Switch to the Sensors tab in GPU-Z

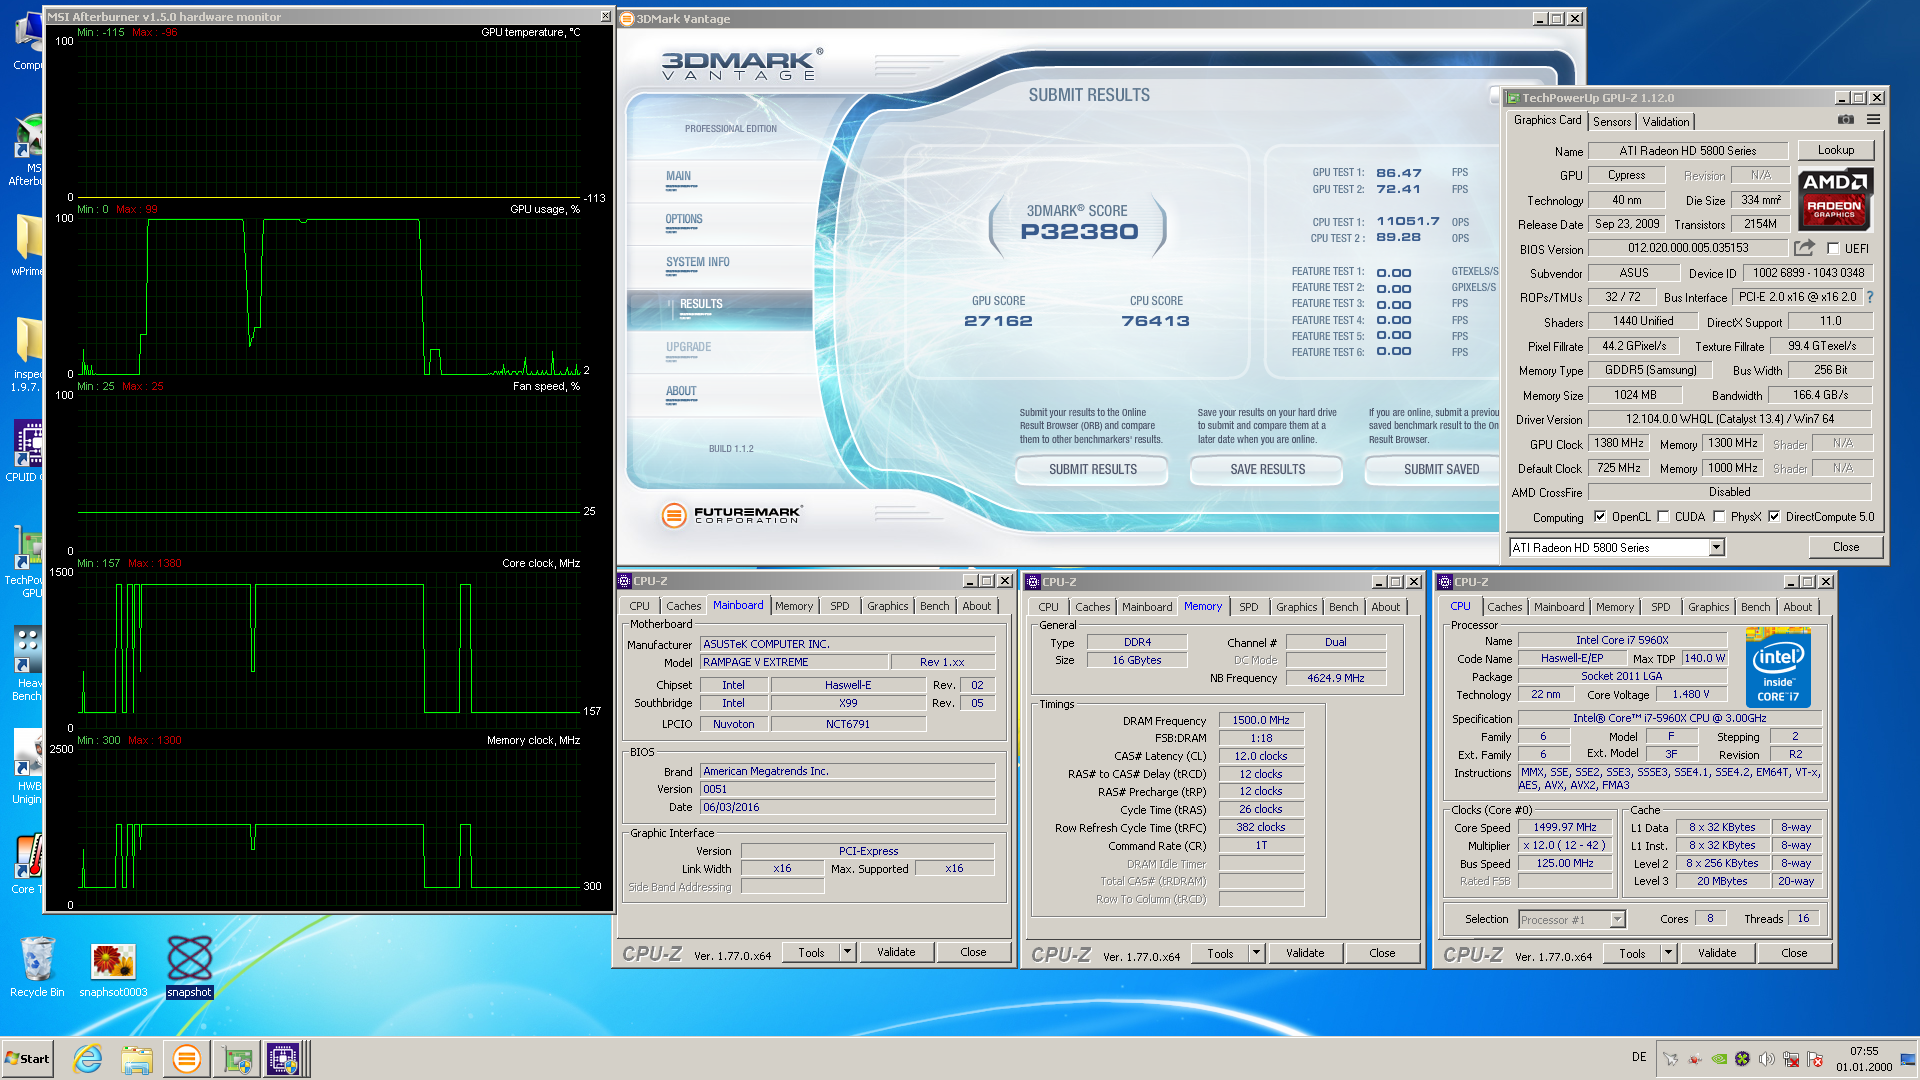(x=1612, y=121)
